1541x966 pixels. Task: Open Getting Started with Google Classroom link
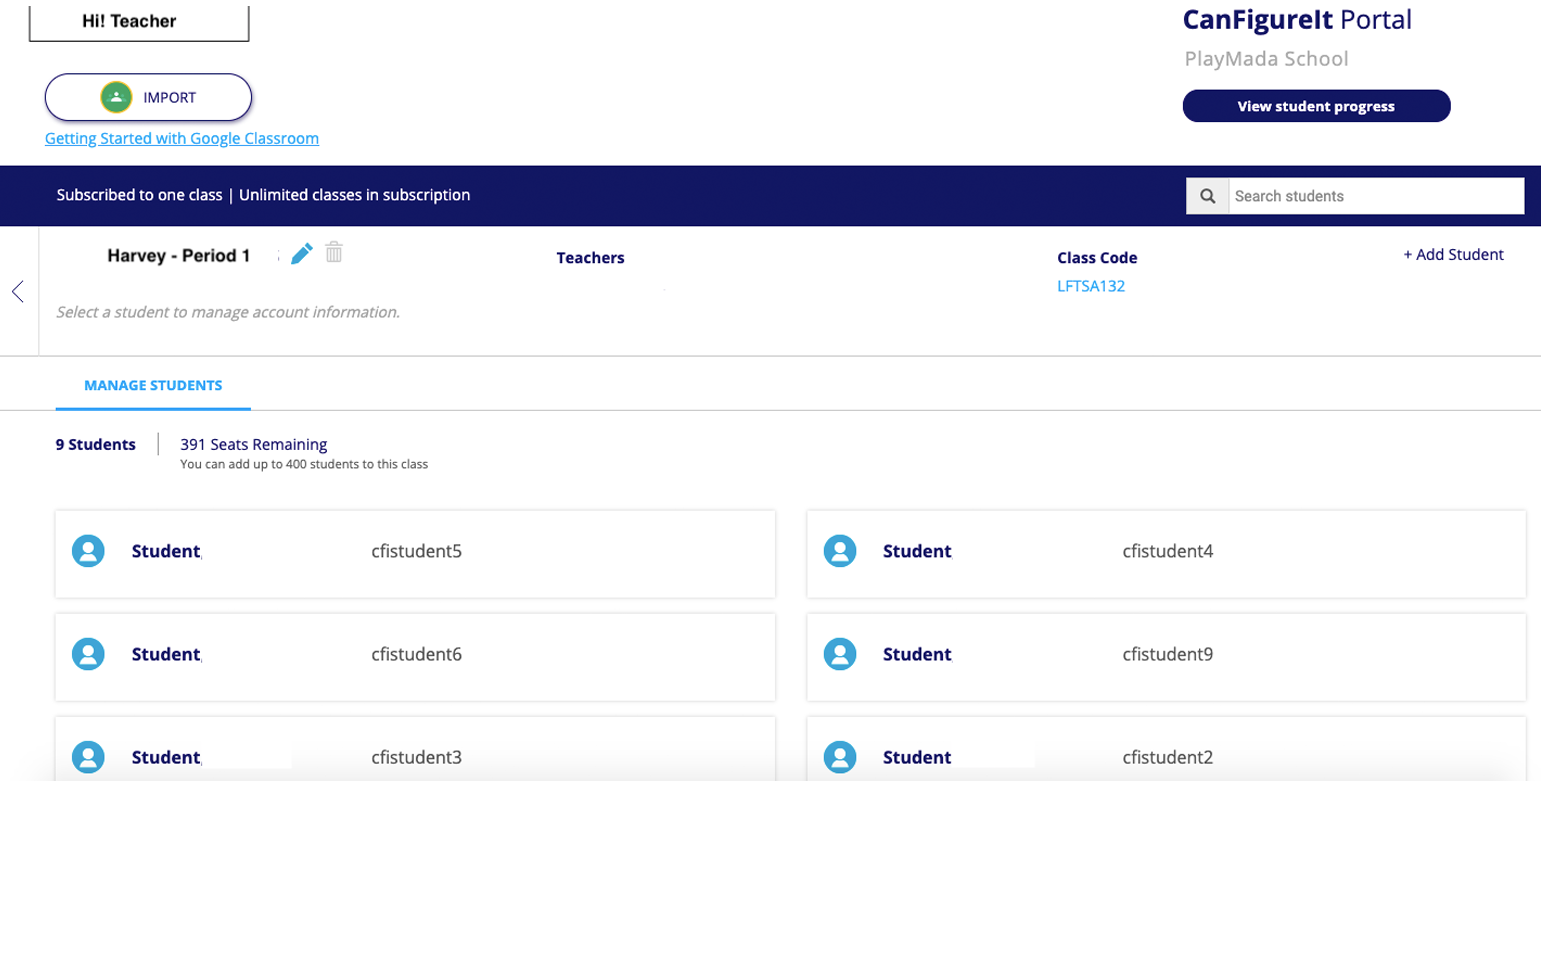point(182,138)
